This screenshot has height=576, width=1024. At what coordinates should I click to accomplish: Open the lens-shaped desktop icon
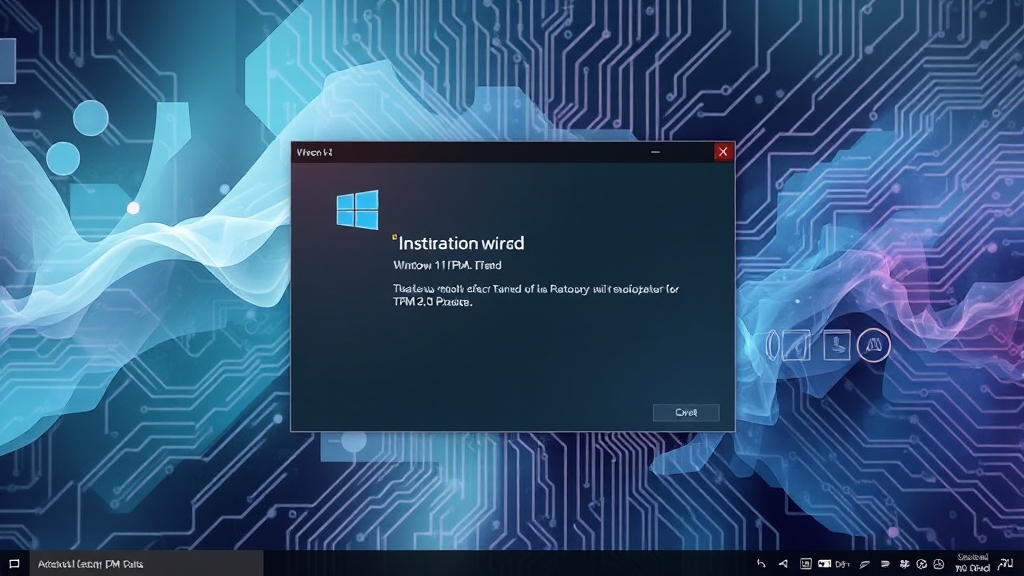coord(771,345)
